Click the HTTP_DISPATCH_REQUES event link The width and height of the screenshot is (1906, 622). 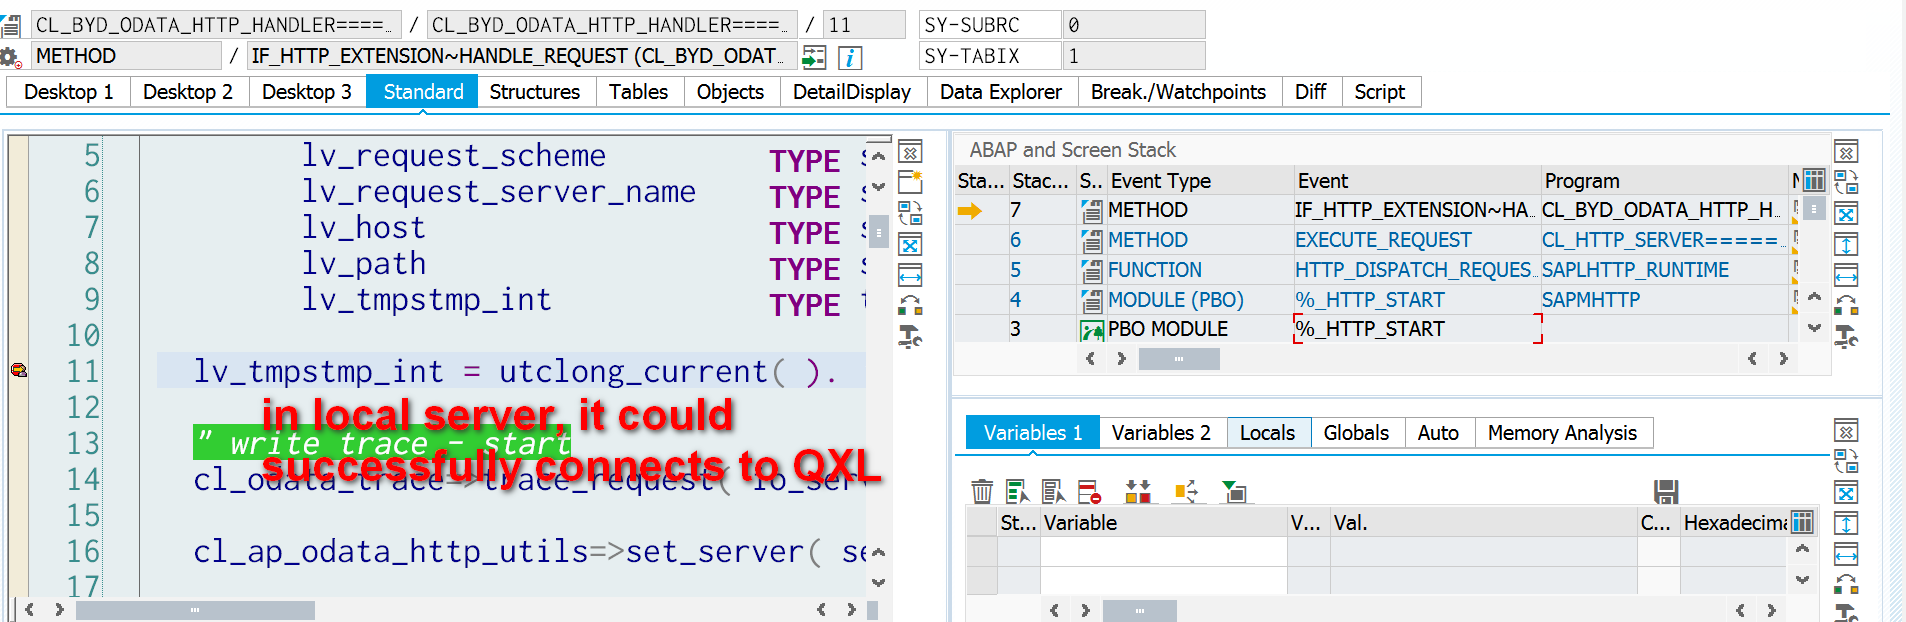[1413, 270]
